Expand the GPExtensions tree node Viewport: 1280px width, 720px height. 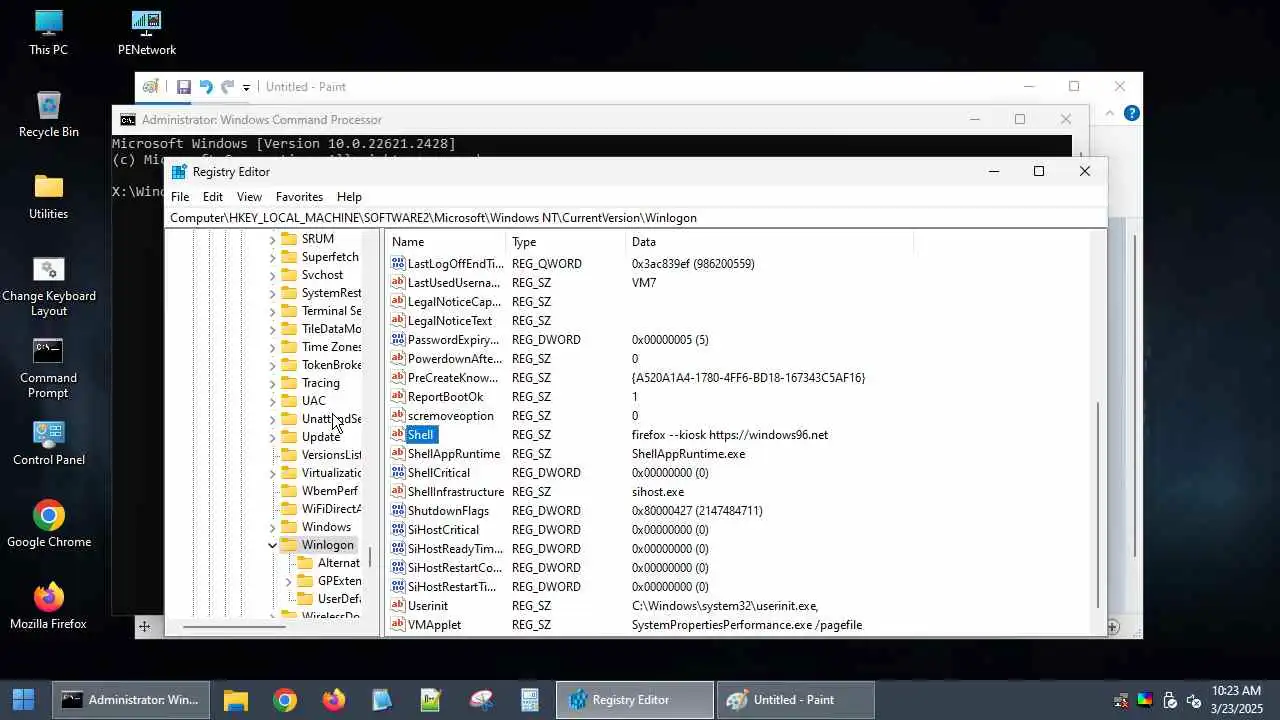click(289, 581)
